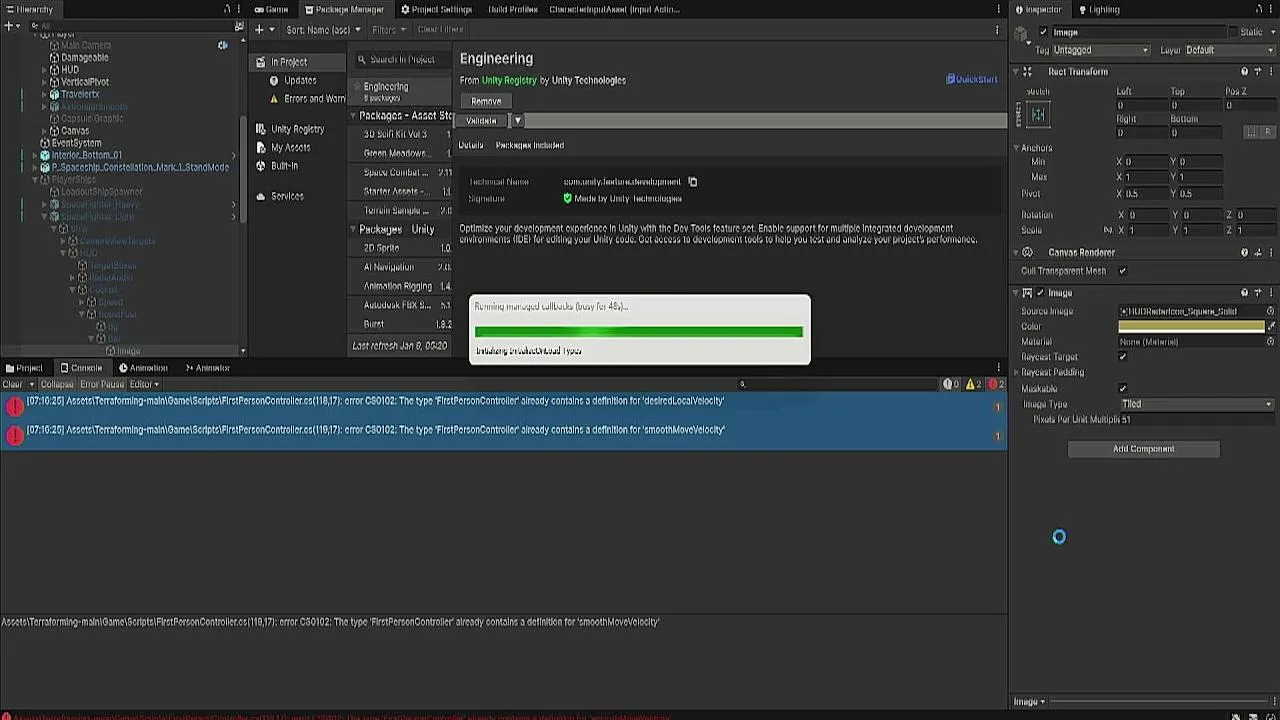Click the copy technical name icon
The width and height of the screenshot is (1280, 720).
pos(692,182)
